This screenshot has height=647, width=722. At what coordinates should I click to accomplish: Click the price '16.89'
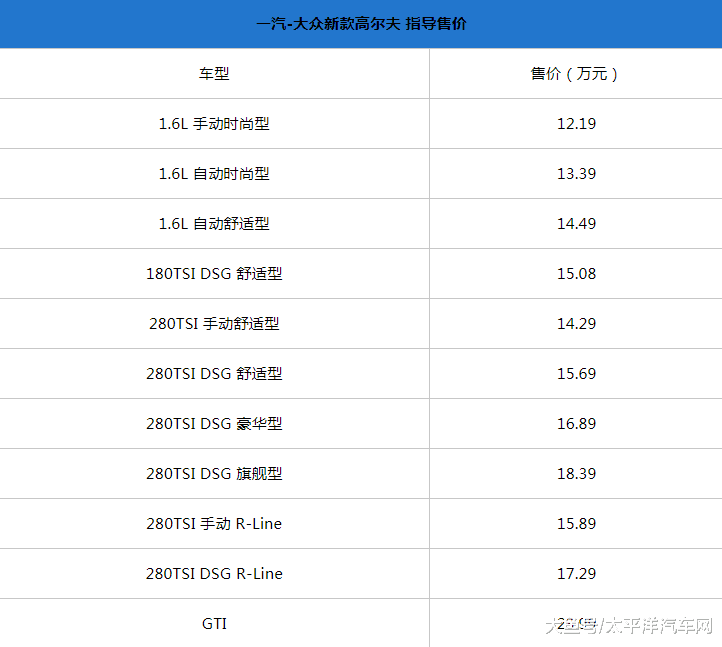576,424
